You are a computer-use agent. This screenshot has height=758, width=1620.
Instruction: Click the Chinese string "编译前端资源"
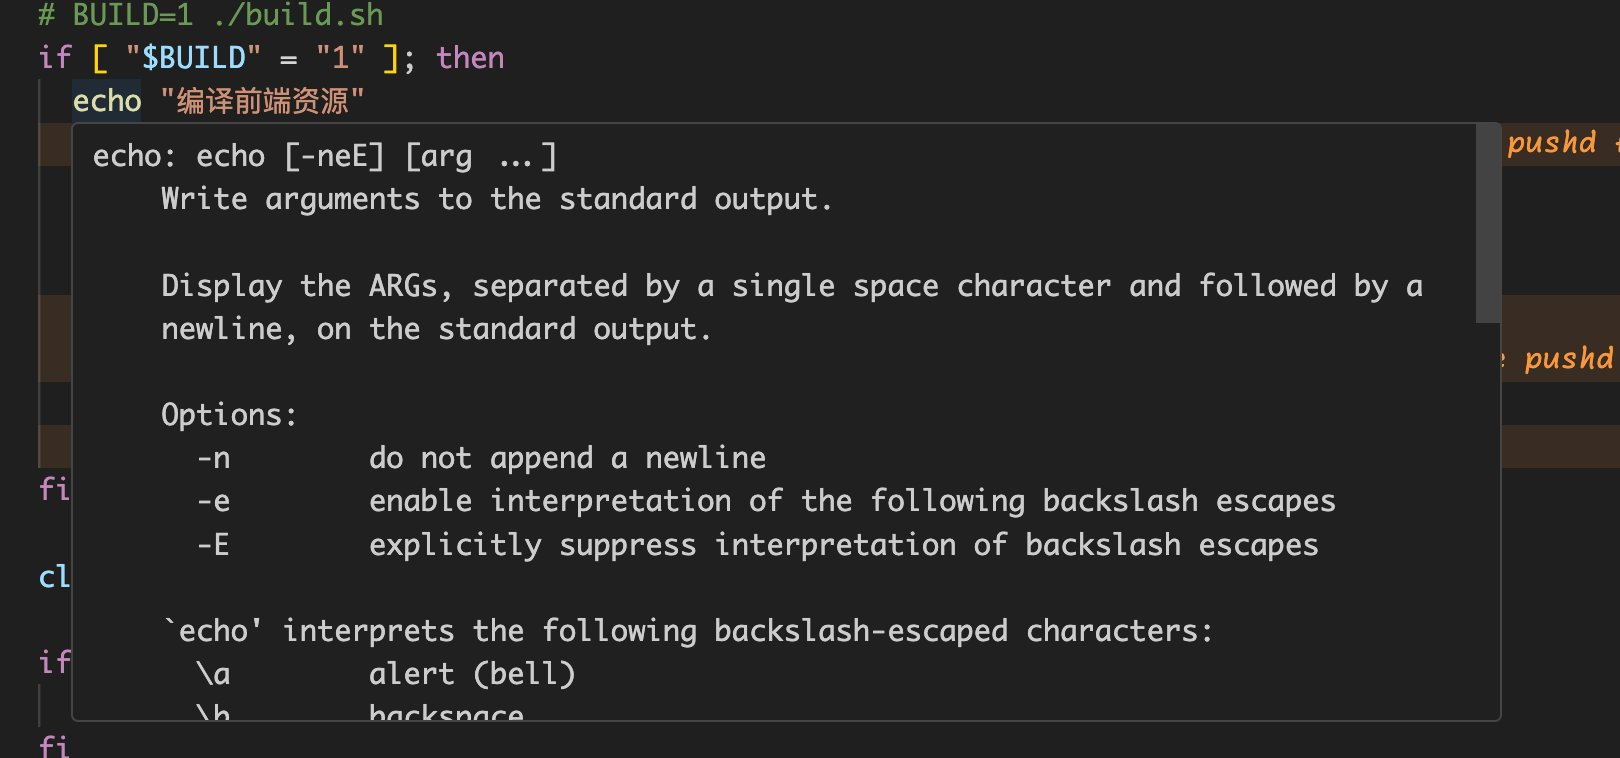(x=262, y=101)
